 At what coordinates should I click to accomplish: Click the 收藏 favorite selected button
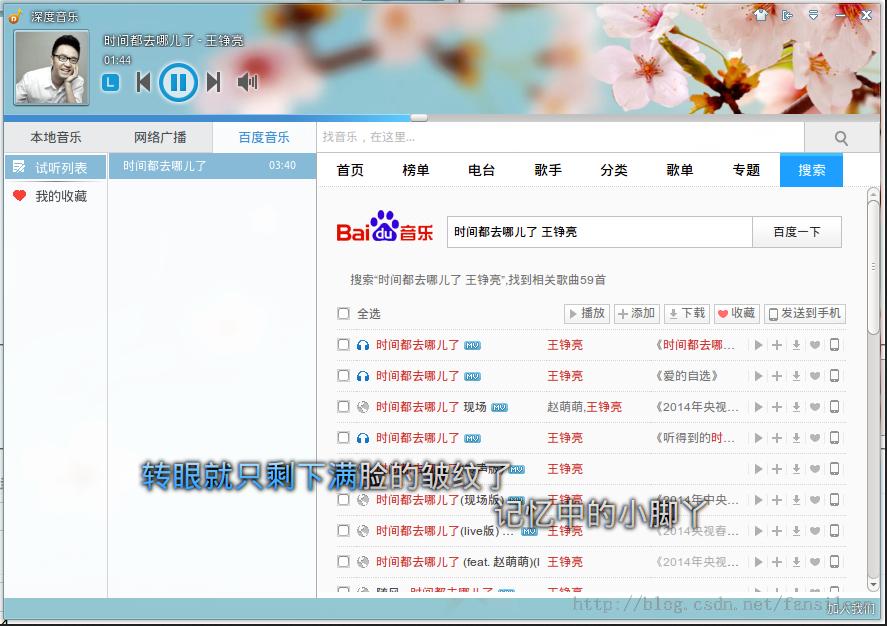point(737,313)
